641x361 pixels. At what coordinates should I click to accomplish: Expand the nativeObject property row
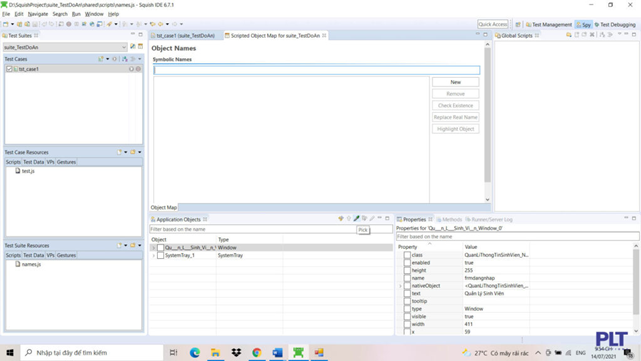(401, 286)
